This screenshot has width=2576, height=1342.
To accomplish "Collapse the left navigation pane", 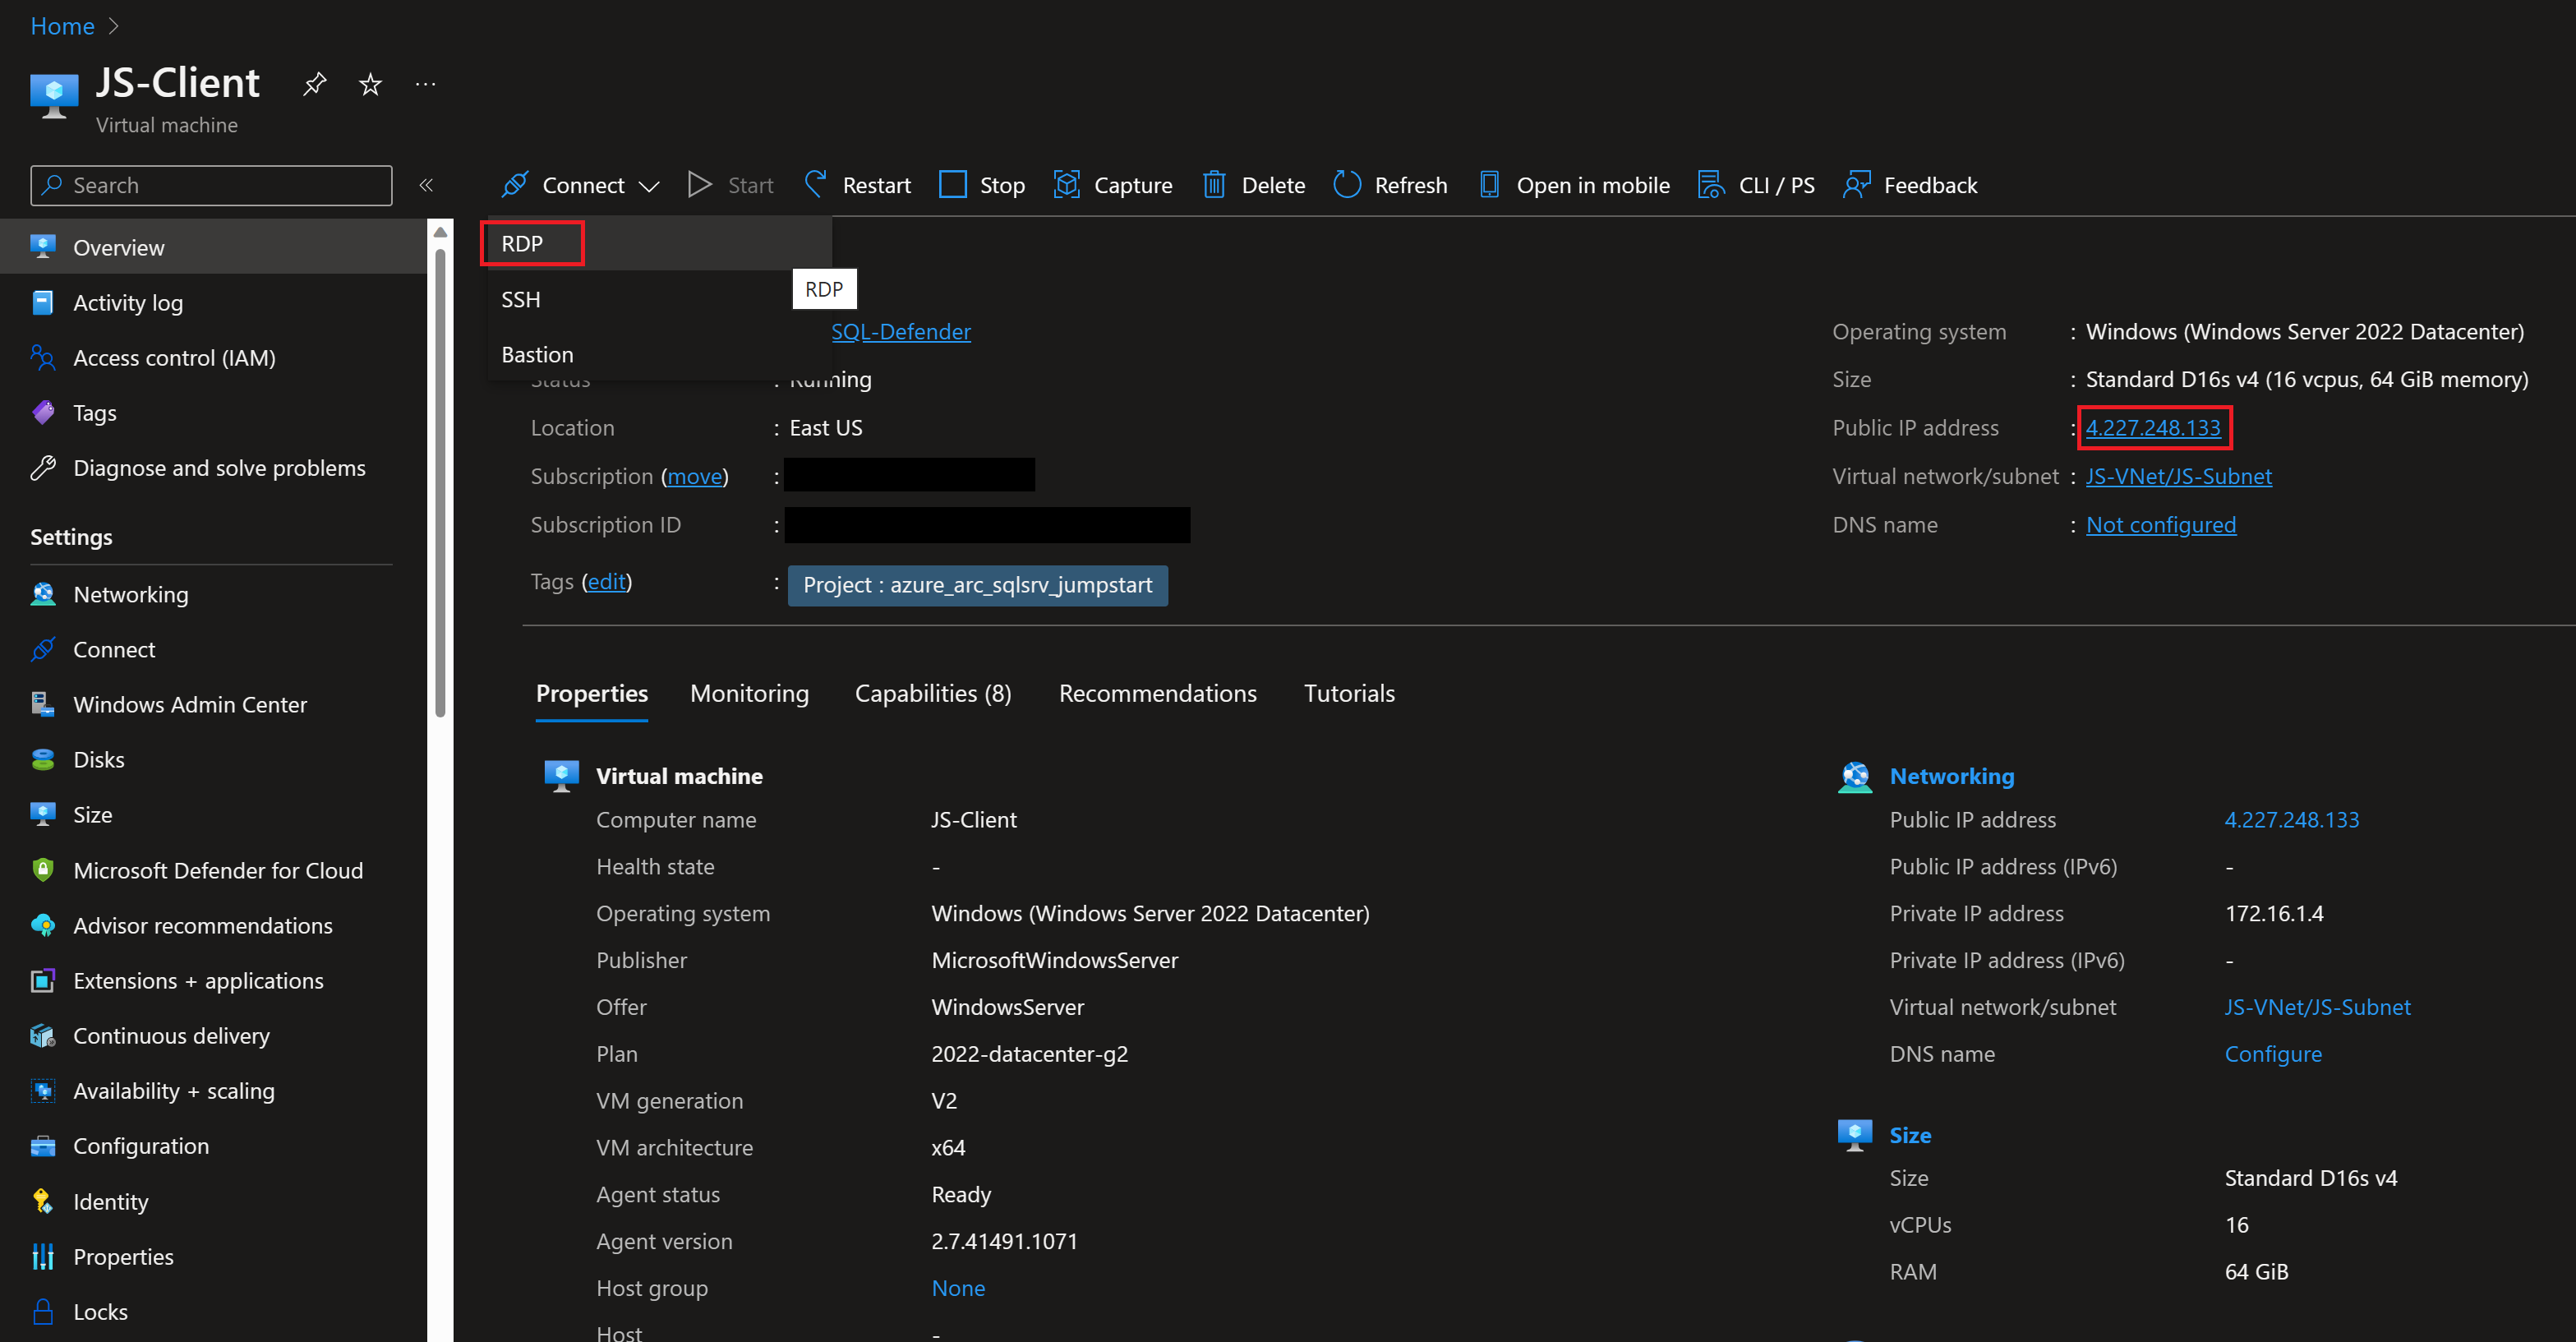I will pos(426,185).
